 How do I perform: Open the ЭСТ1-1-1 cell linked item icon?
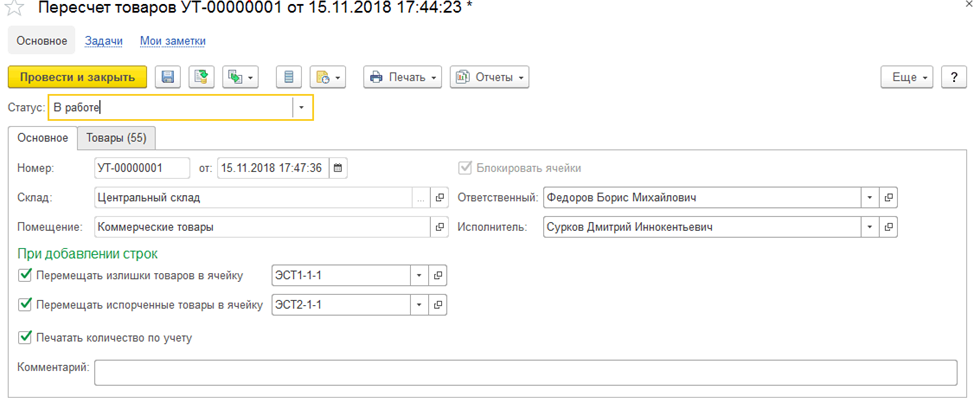(438, 275)
